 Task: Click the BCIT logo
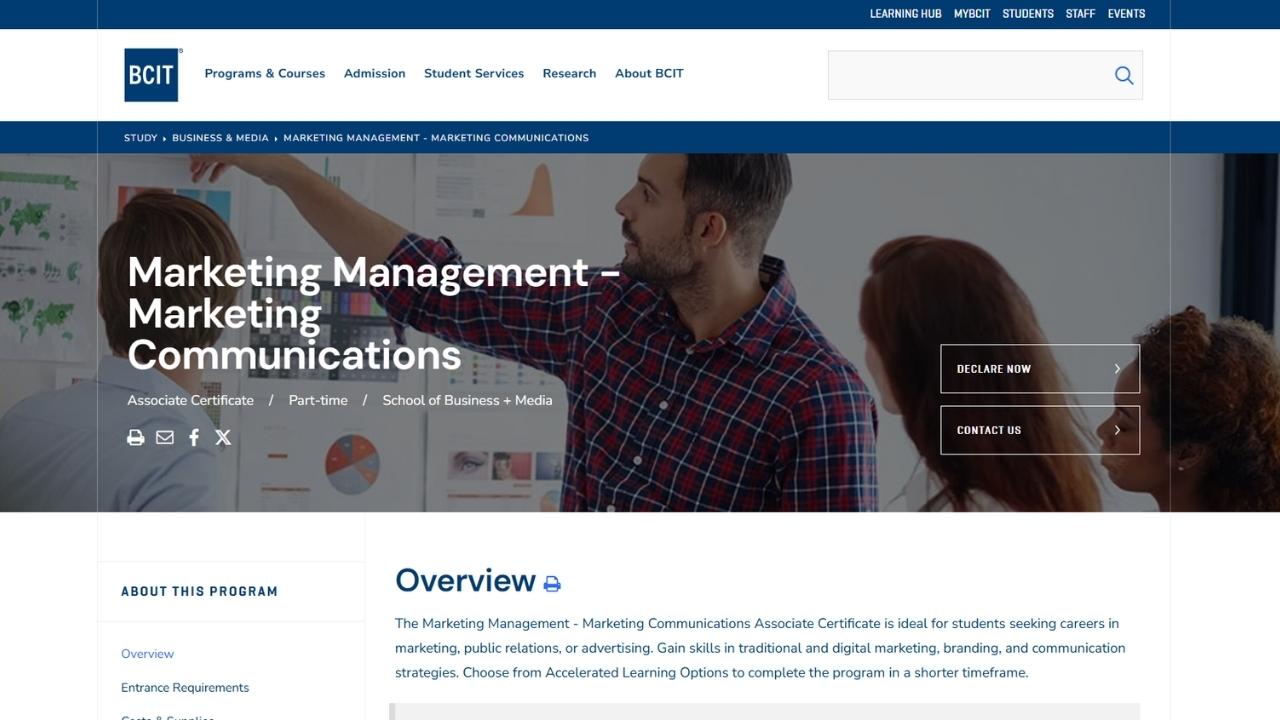pos(152,75)
